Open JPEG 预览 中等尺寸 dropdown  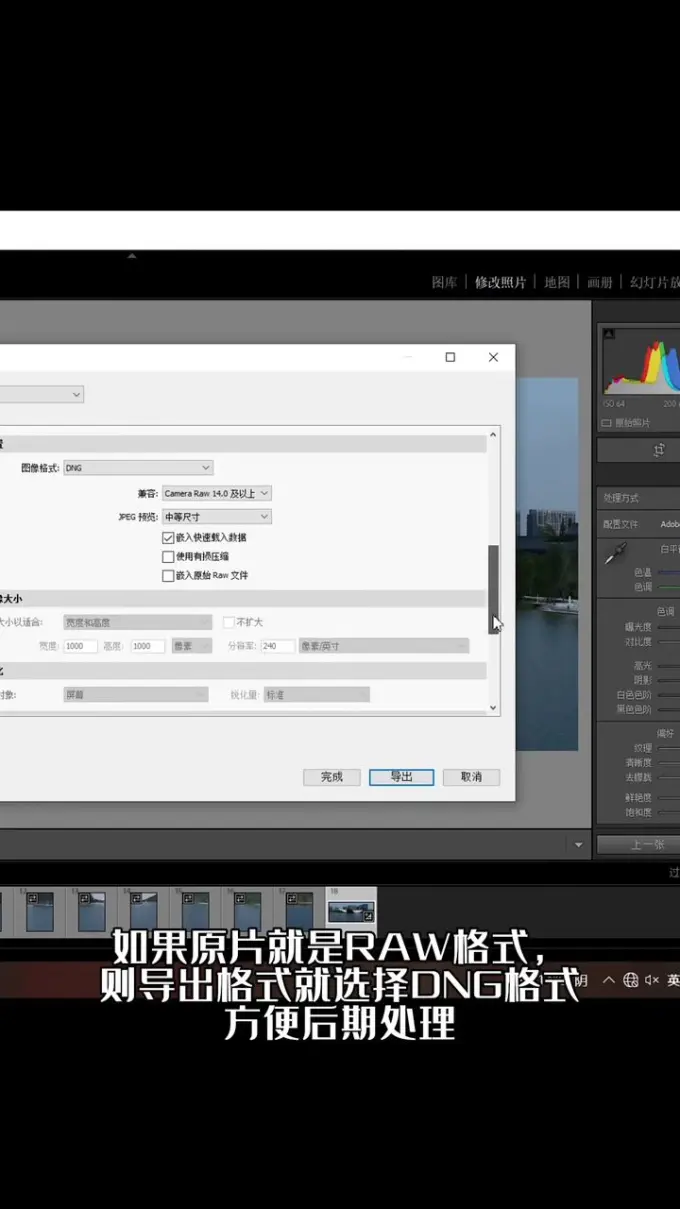pos(216,517)
